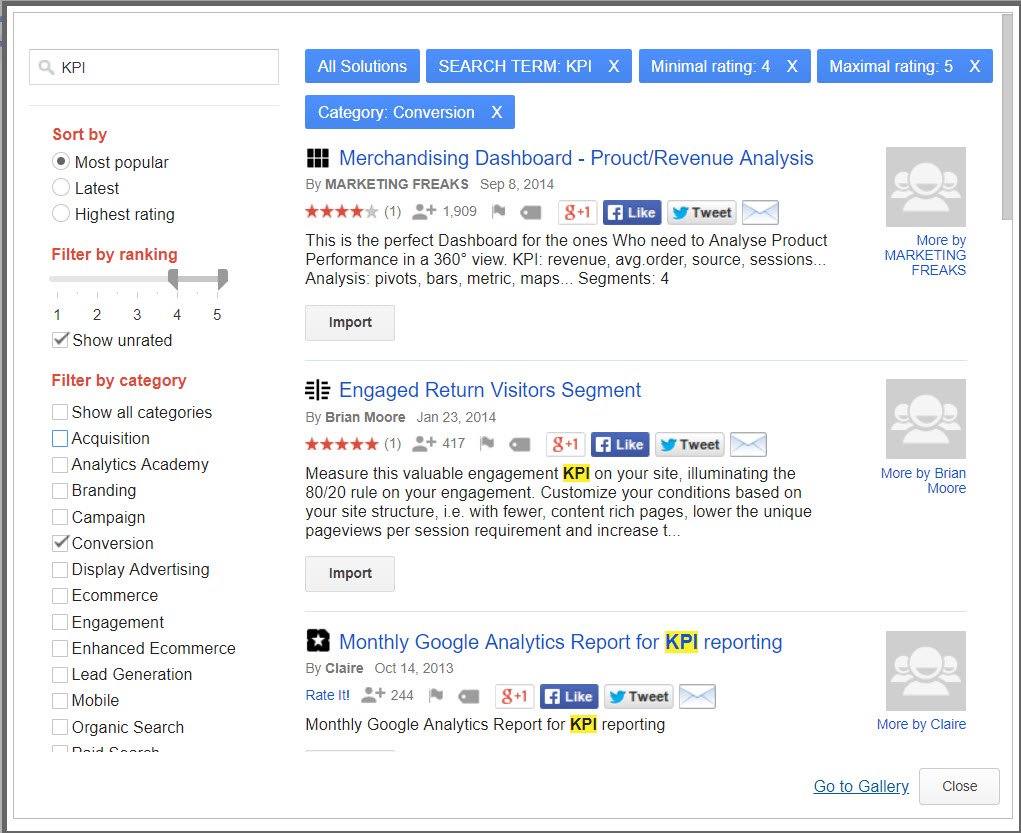Remove the Minimal rating: 4 filter

coord(792,66)
